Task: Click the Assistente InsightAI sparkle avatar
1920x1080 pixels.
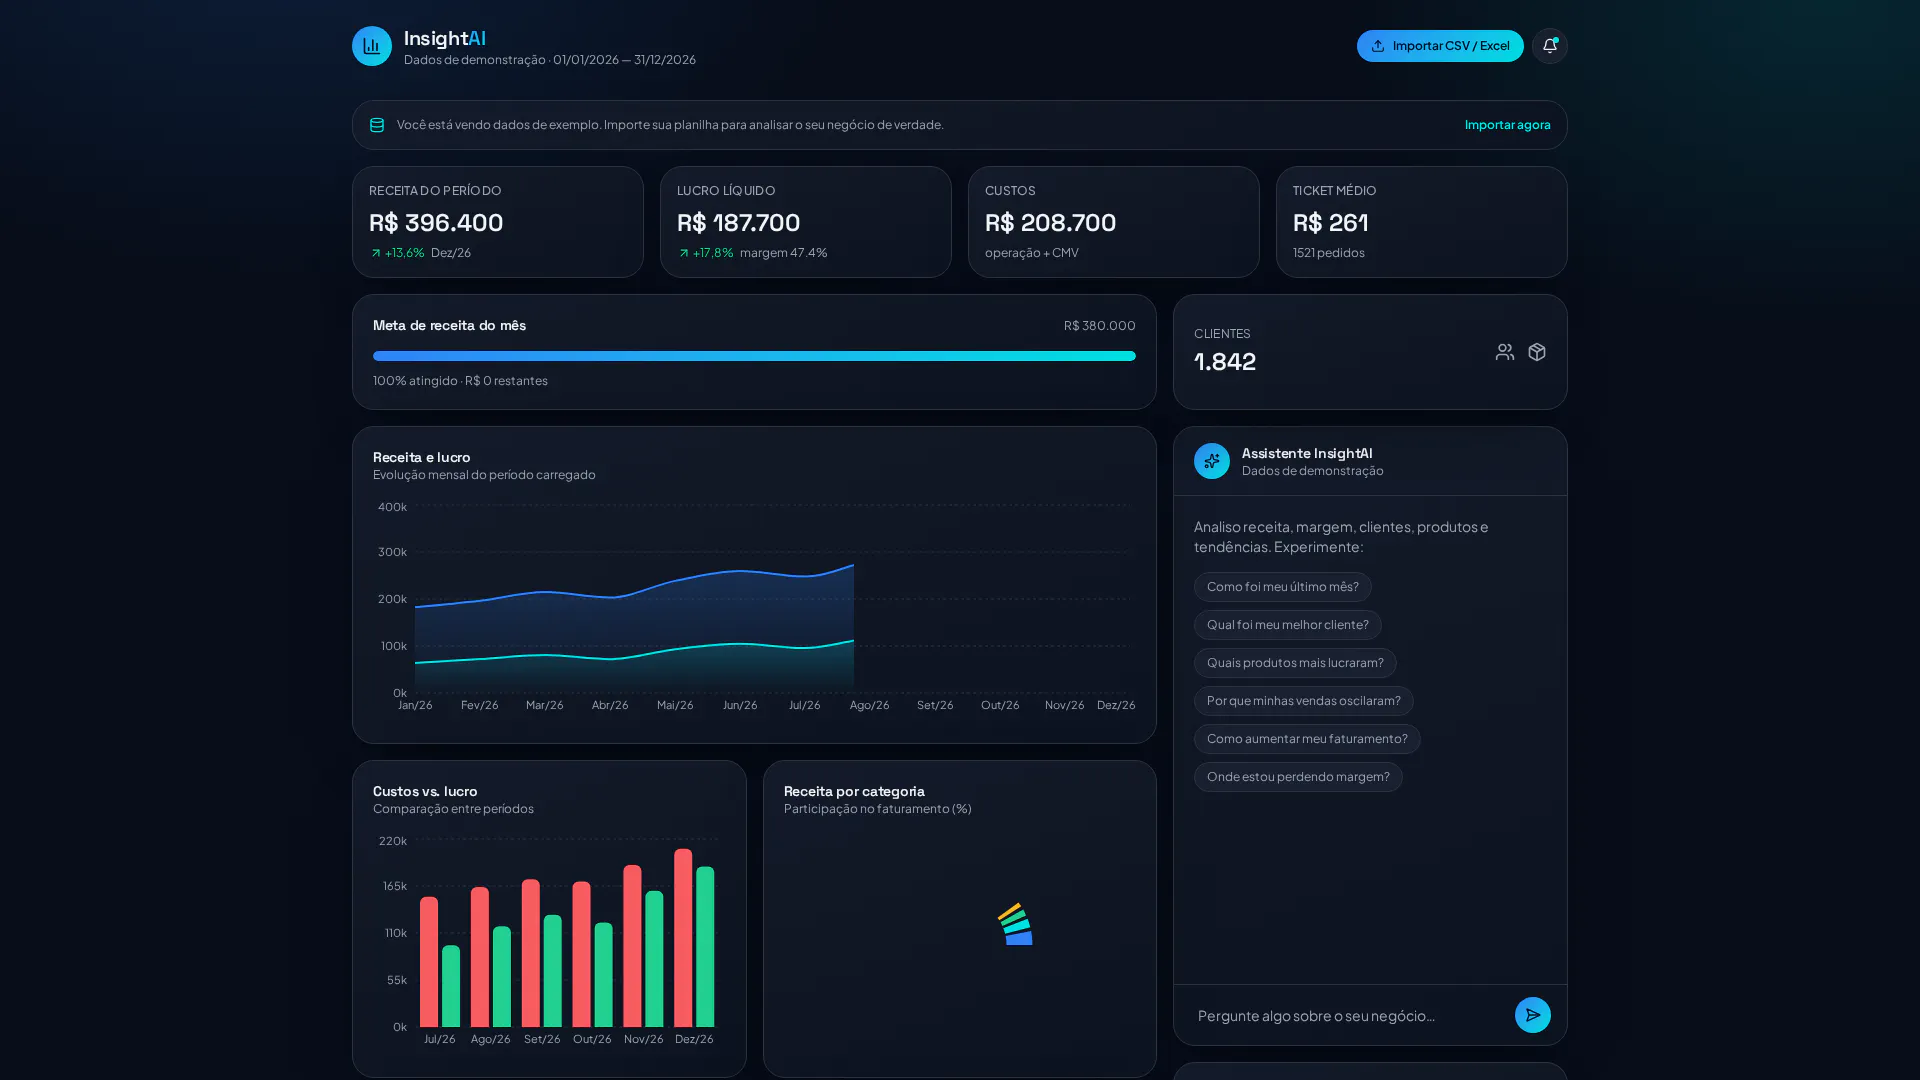Action: click(x=1212, y=461)
